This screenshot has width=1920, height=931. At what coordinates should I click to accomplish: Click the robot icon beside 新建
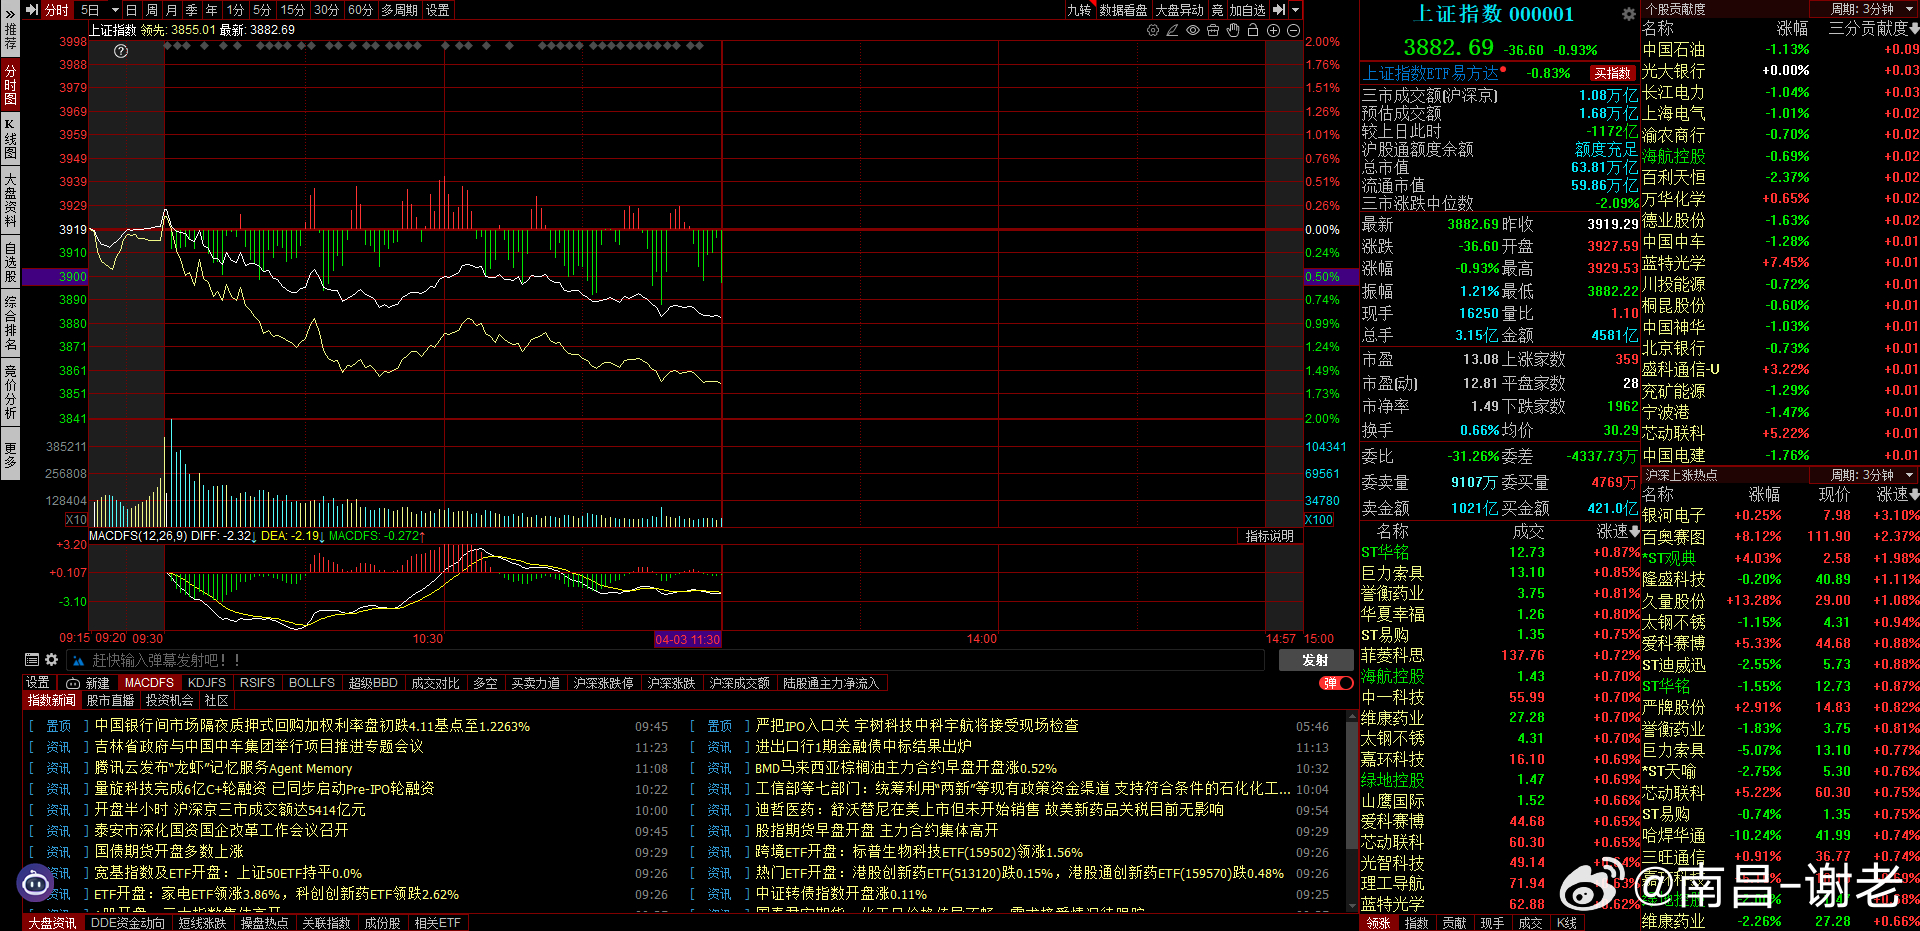point(73,683)
